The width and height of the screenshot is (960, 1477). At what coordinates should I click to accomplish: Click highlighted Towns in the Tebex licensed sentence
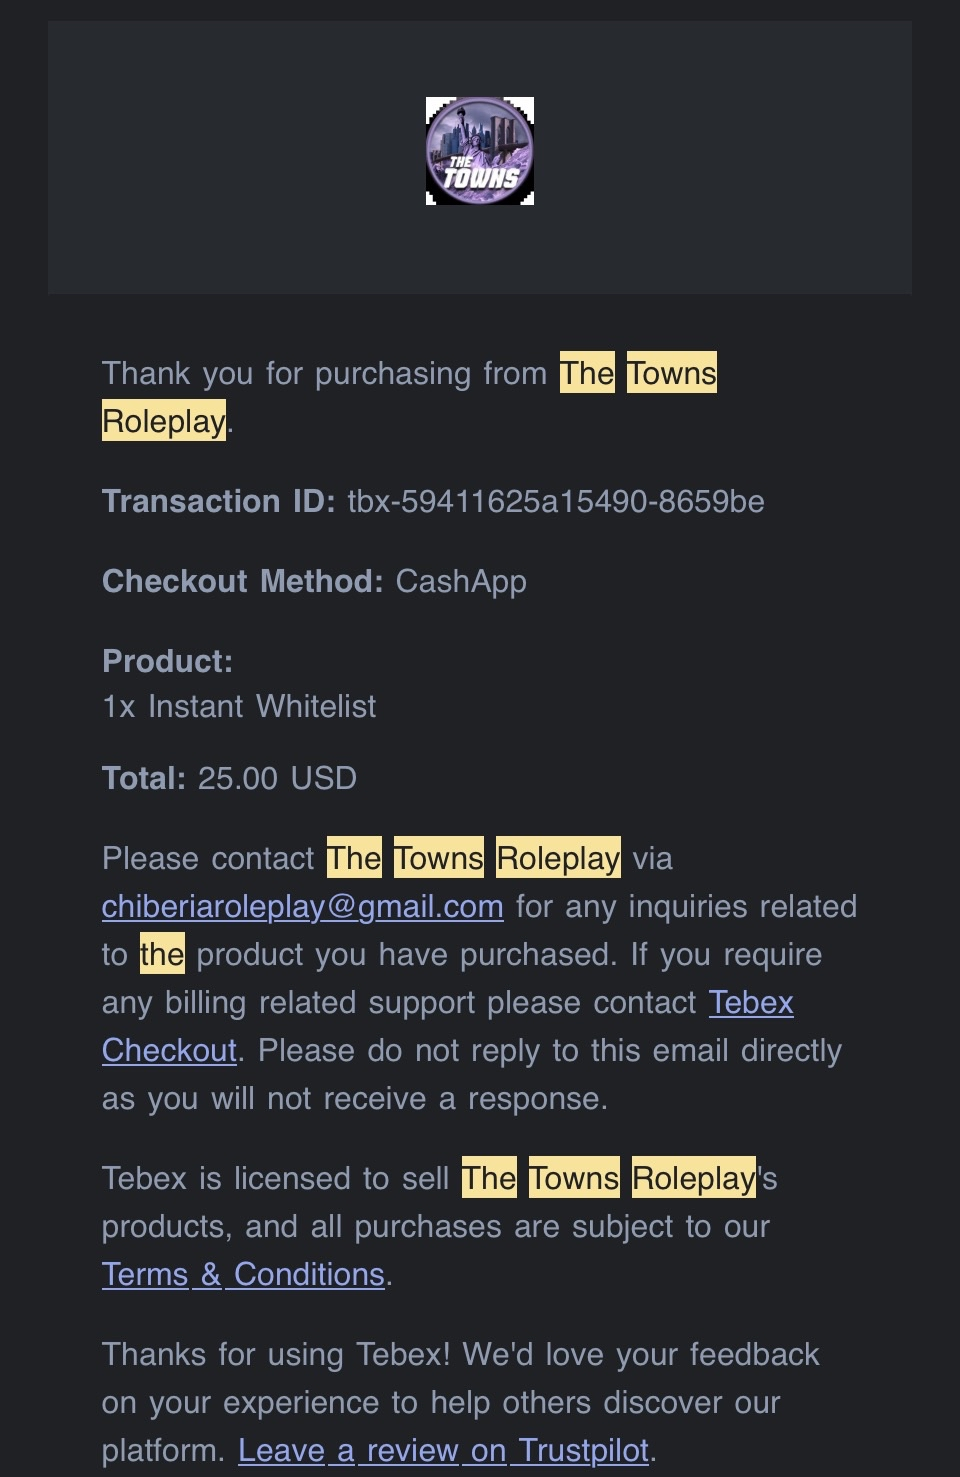click(x=574, y=1178)
